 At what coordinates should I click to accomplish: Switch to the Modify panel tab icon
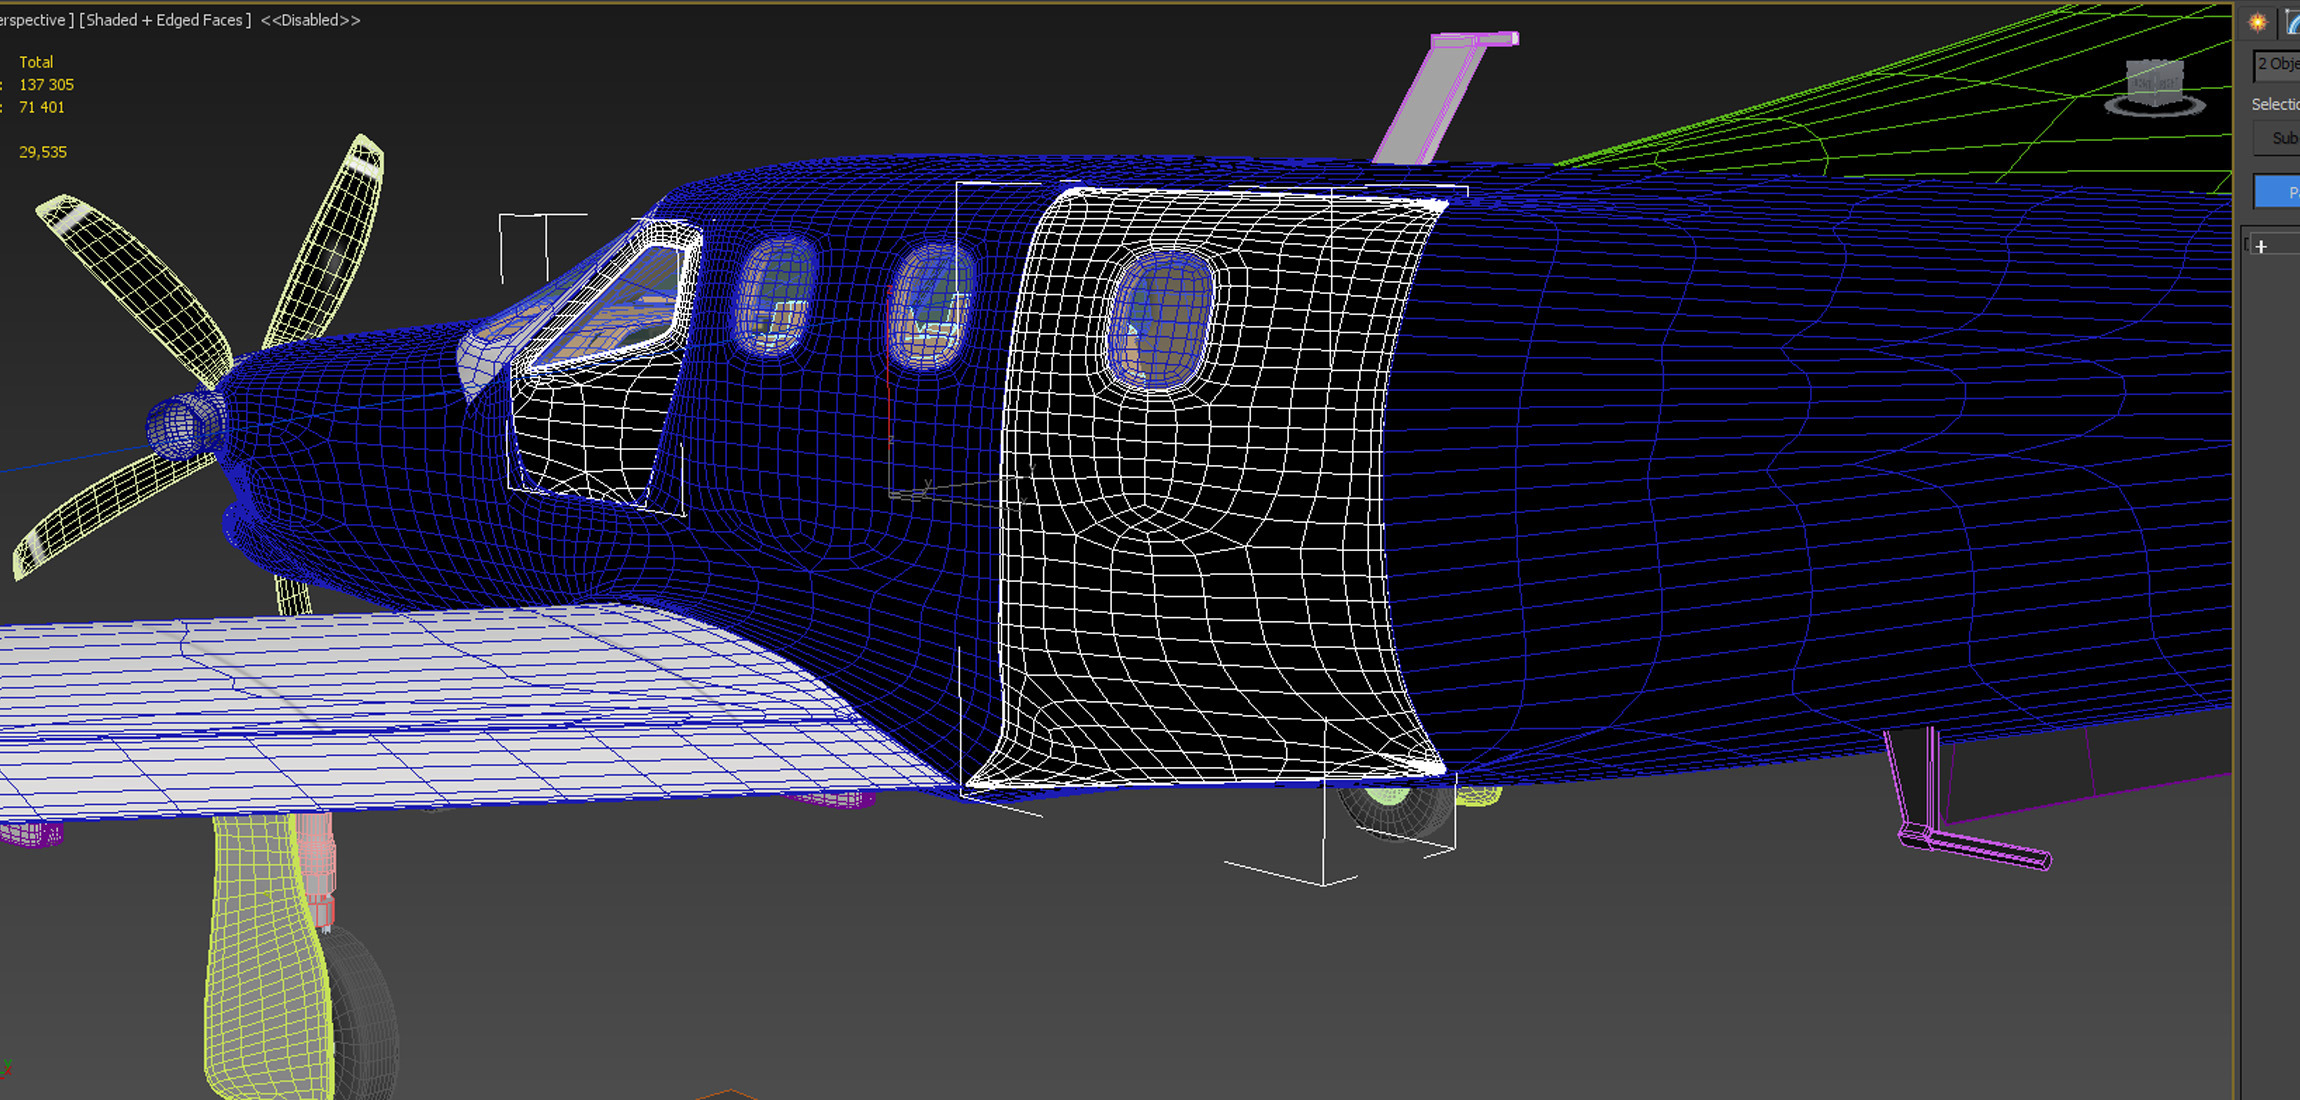point(2292,22)
